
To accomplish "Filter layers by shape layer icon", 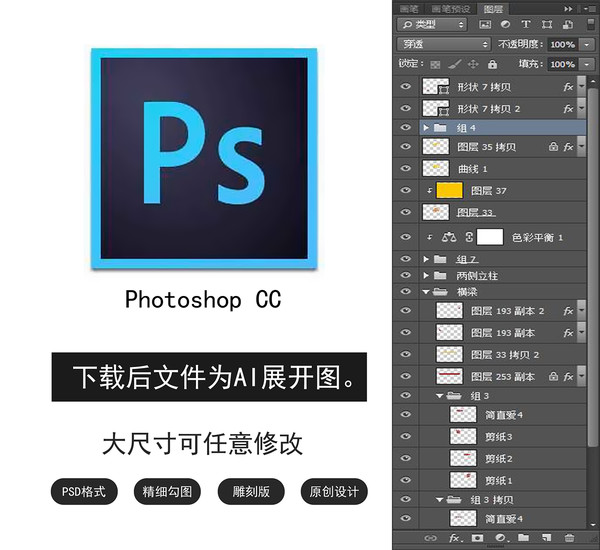I will [547, 24].
